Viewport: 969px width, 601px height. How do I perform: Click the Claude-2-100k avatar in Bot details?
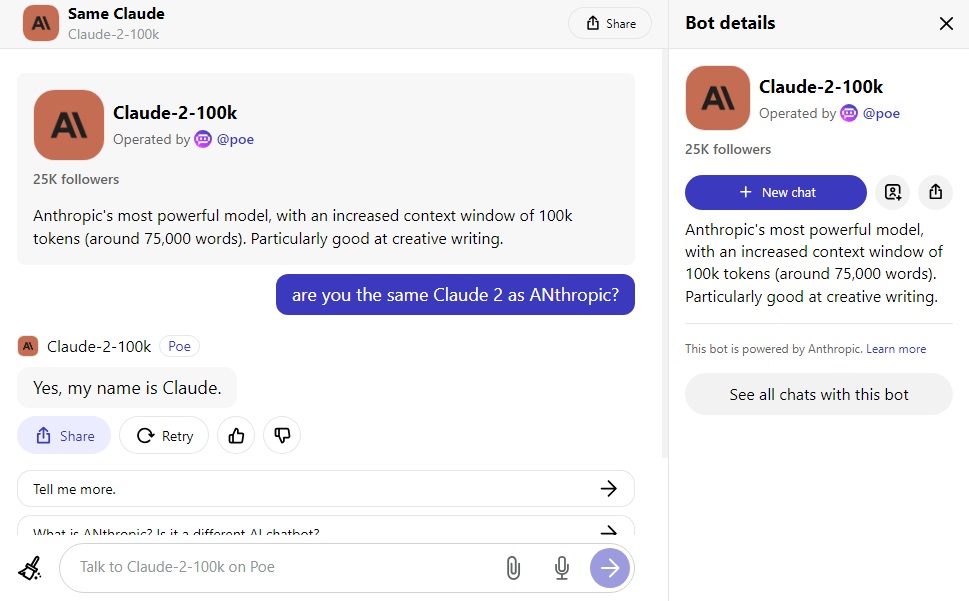717,98
